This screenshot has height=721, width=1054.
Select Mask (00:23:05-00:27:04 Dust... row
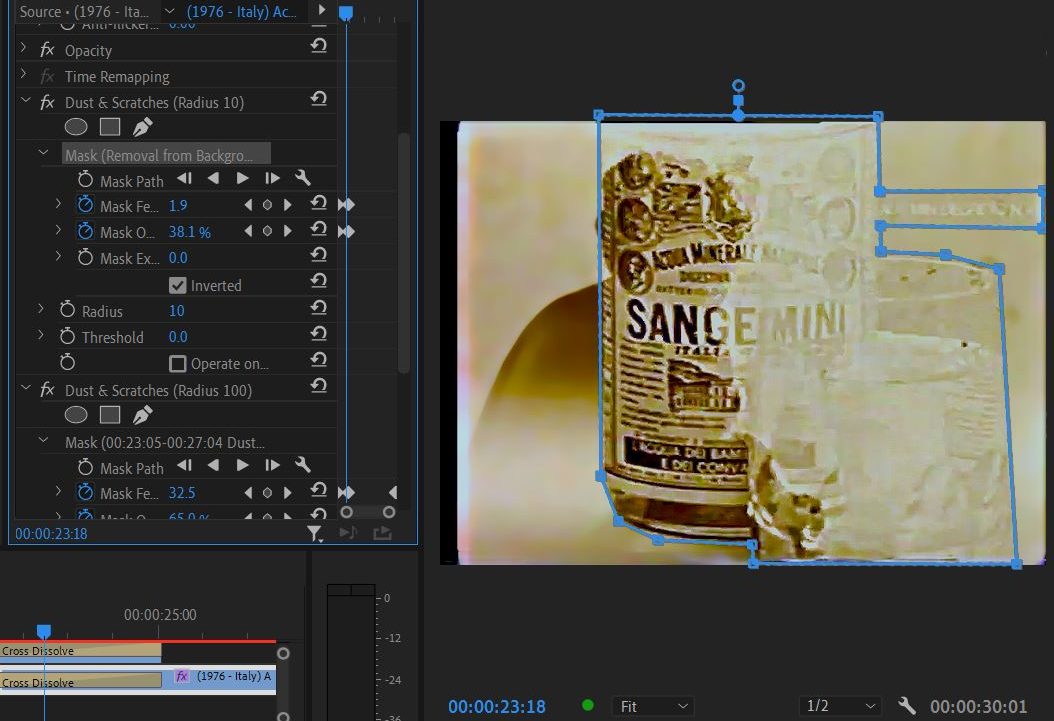pos(165,442)
